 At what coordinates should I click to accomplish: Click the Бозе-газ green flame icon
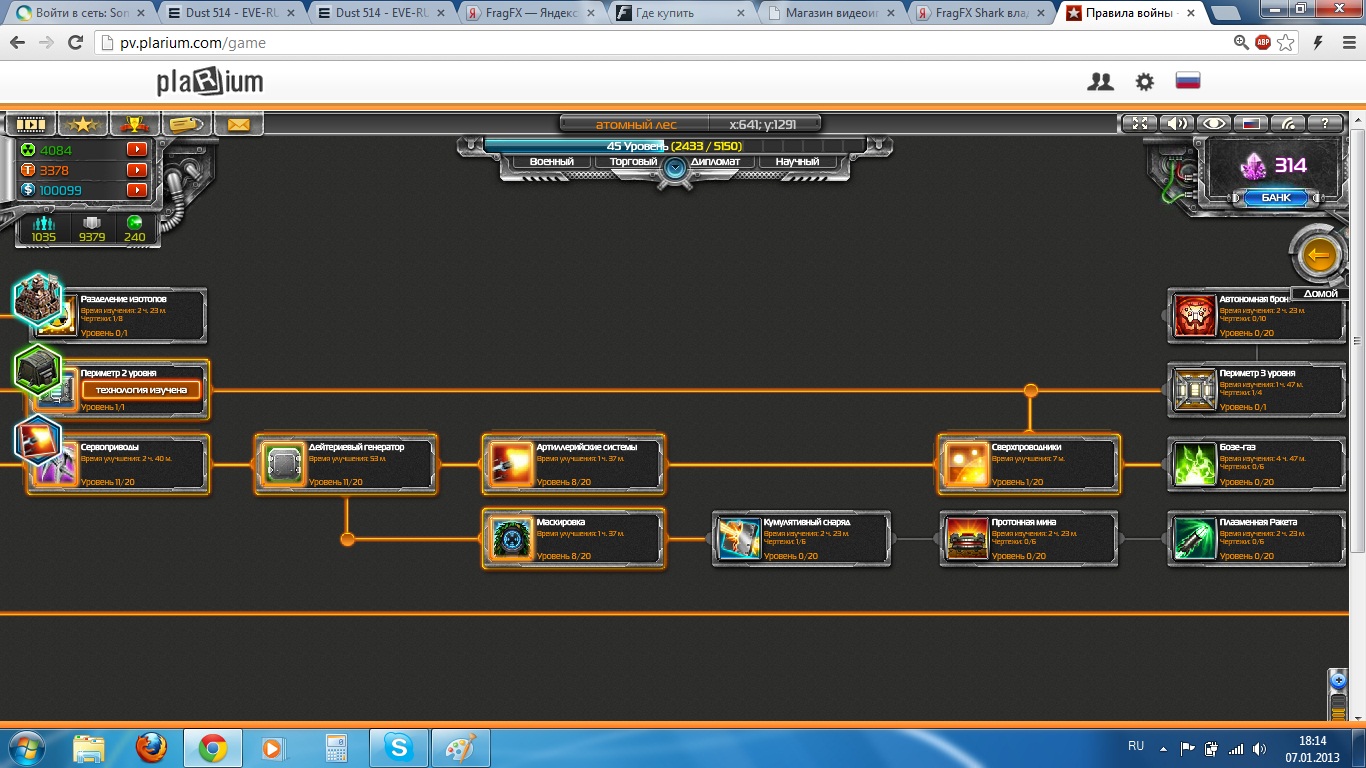[1195, 464]
